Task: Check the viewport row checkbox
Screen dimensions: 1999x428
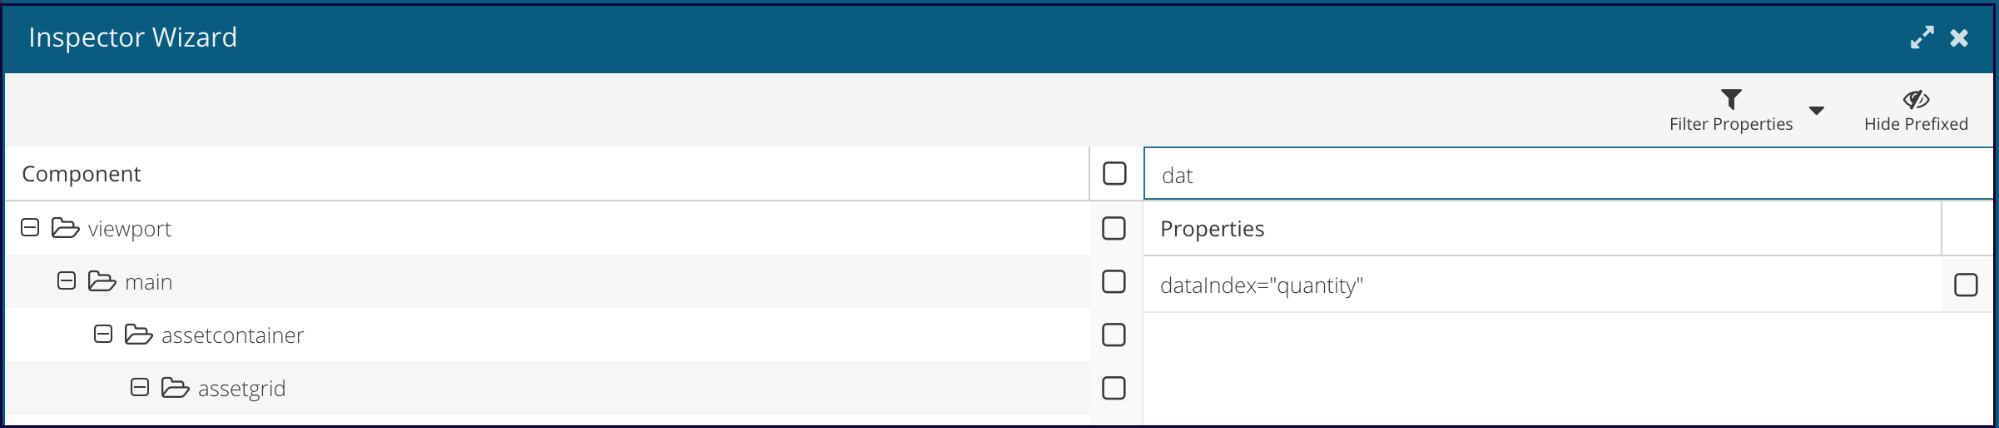Action: [x=1114, y=228]
